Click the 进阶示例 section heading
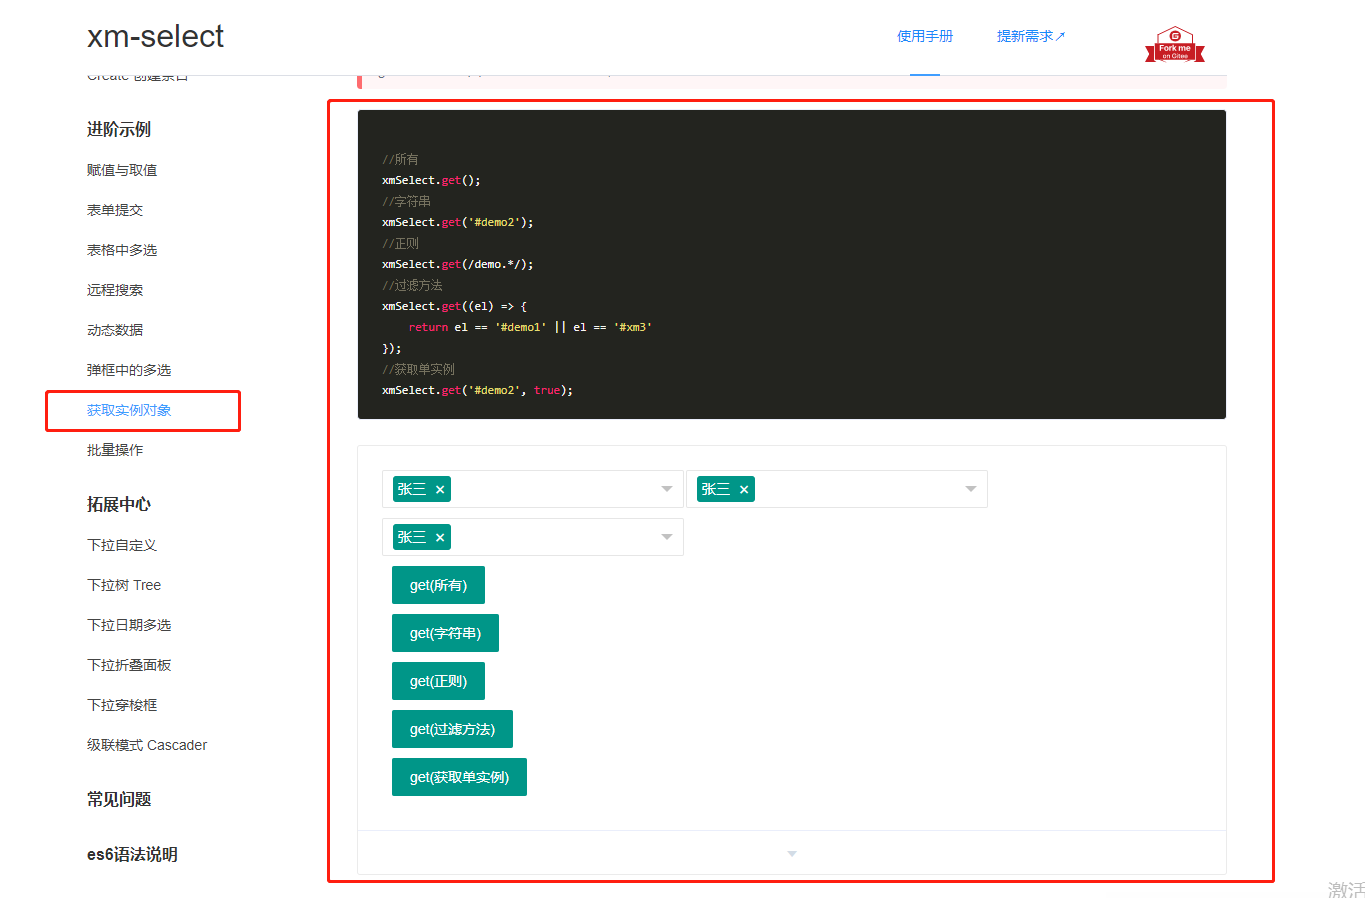 pyautogui.click(x=119, y=129)
